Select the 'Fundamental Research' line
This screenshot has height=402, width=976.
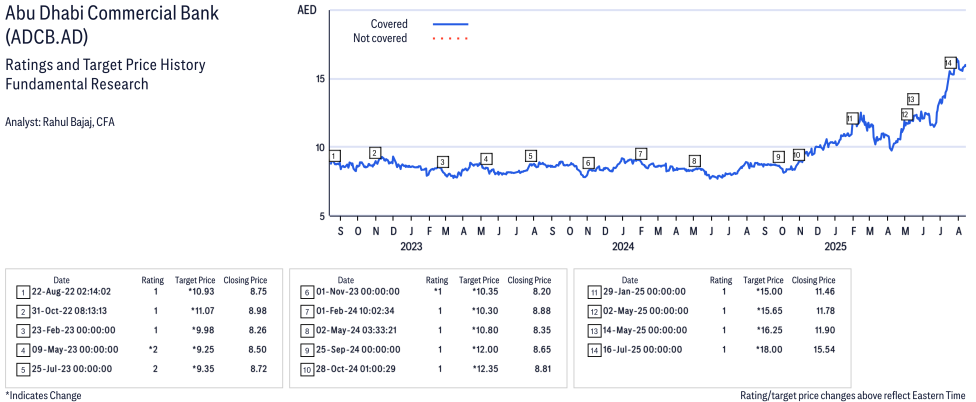tap(77, 84)
